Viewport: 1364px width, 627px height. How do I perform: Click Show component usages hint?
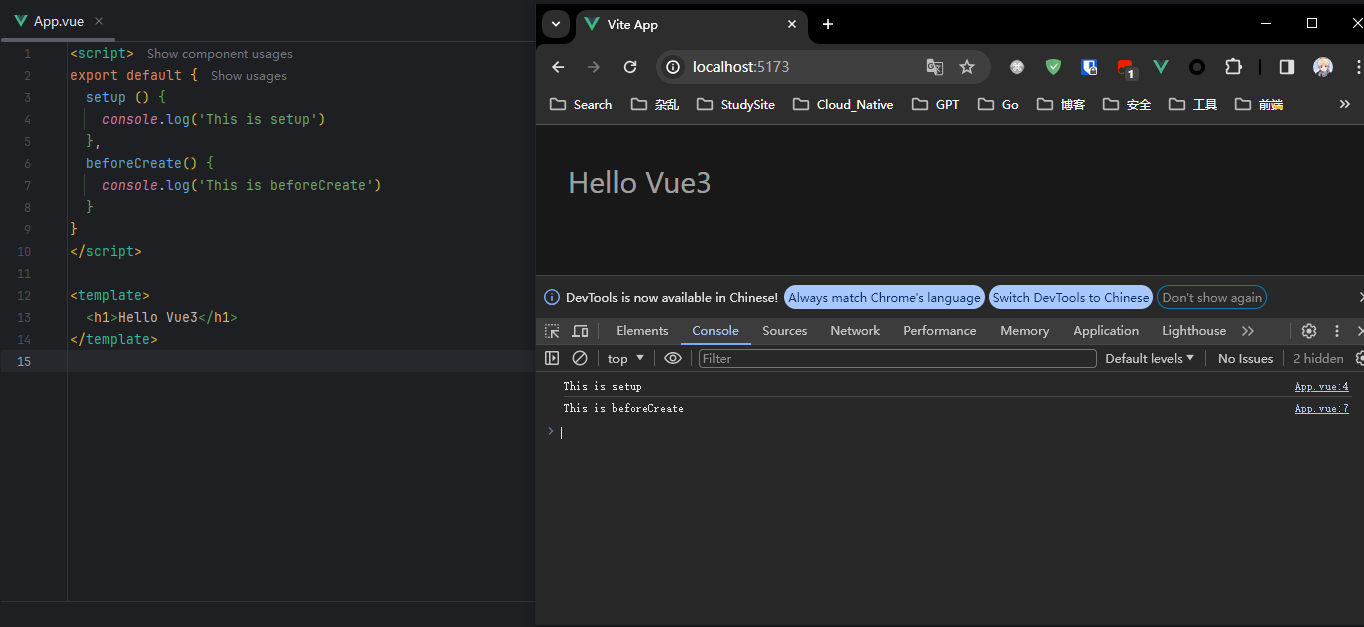220,54
